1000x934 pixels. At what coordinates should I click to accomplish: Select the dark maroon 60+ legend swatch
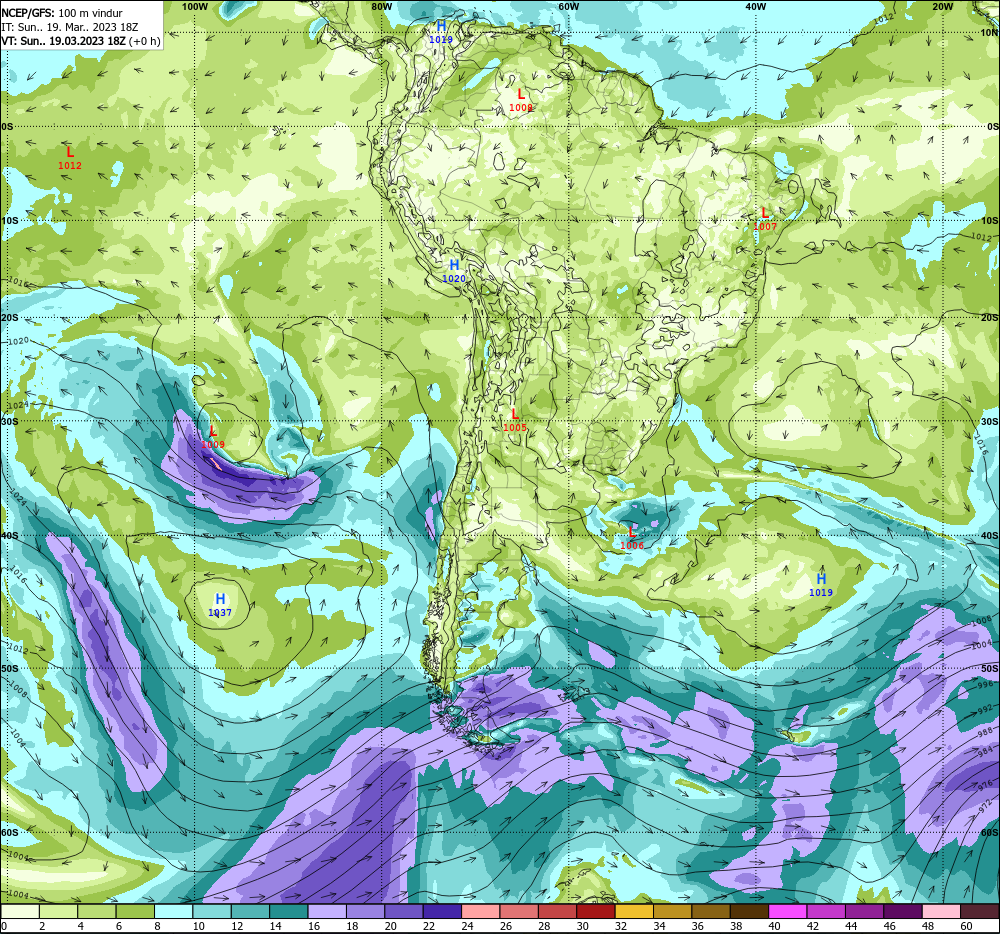(980, 912)
